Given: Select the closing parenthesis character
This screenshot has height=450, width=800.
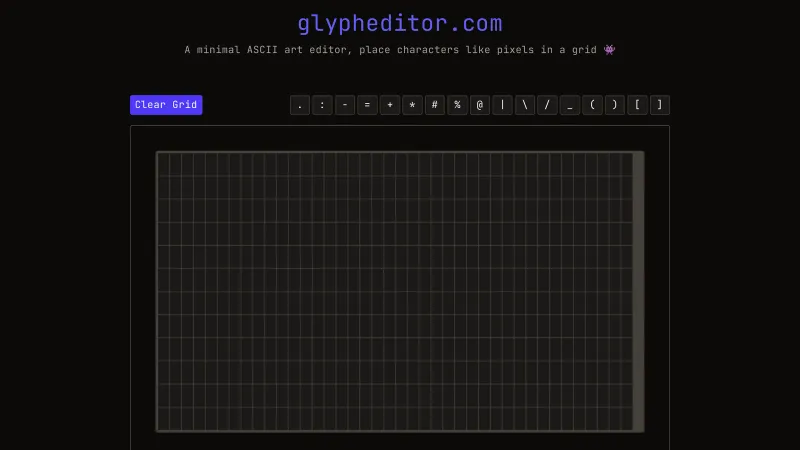Looking at the screenshot, I should 615,105.
